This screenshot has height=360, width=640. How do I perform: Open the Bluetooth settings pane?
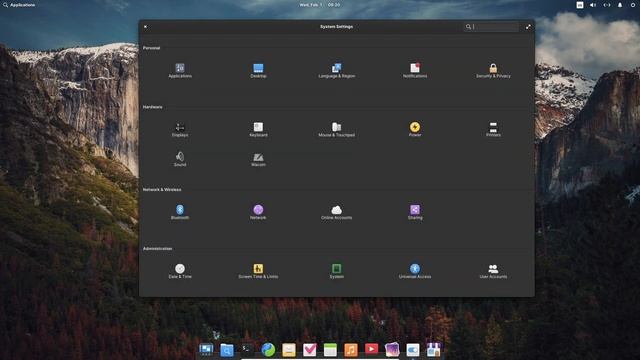[180, 212]
